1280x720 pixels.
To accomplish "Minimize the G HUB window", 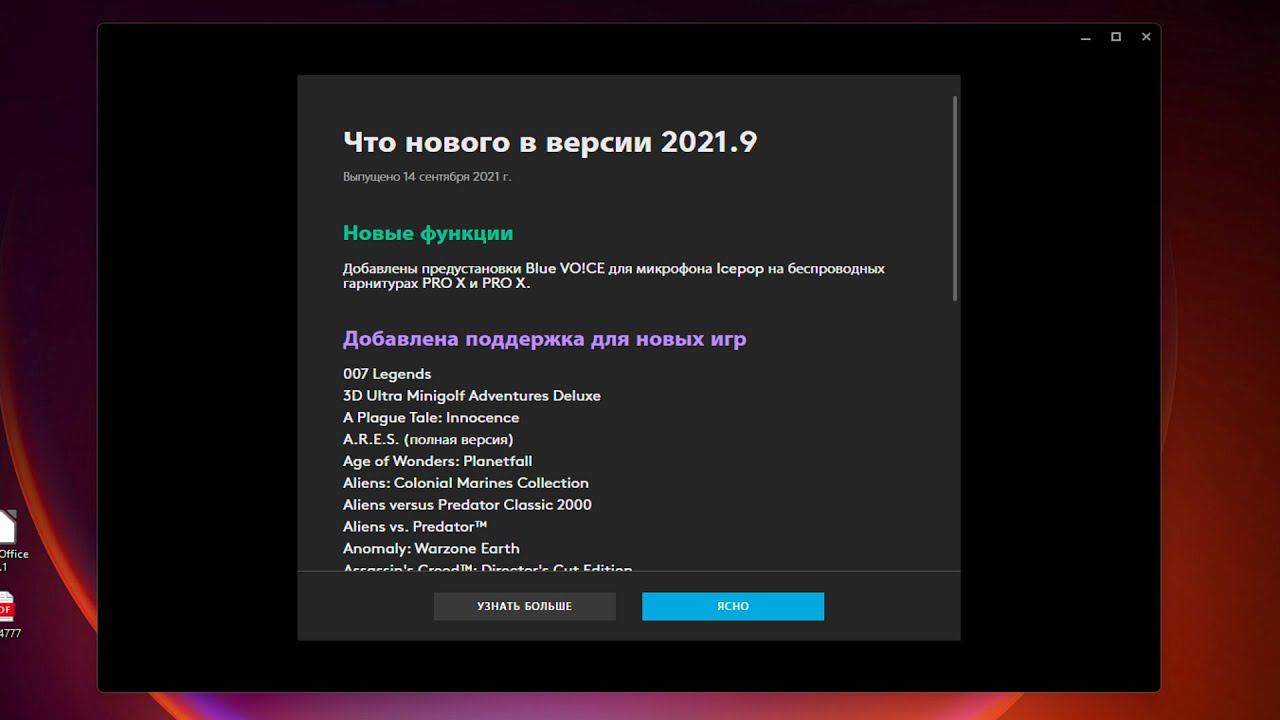I will click(1086, 37).
